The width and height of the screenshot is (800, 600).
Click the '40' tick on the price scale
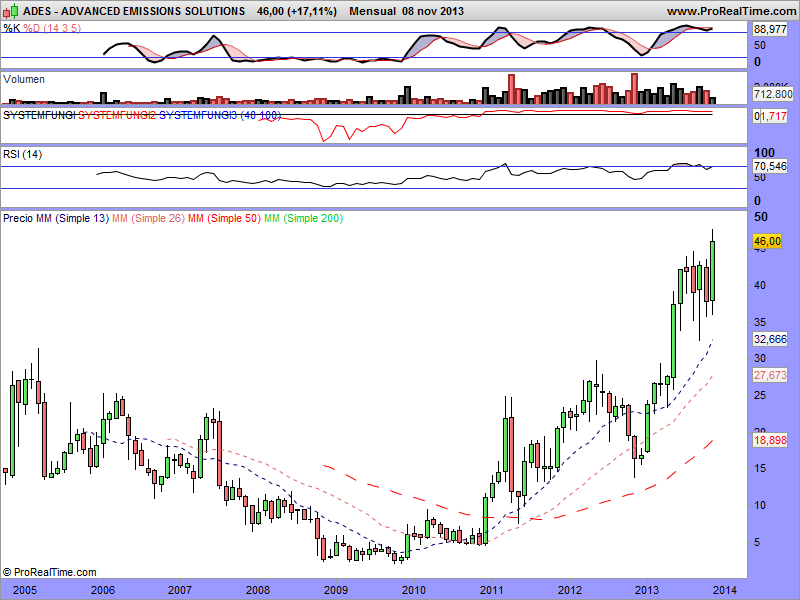[760, 285]
